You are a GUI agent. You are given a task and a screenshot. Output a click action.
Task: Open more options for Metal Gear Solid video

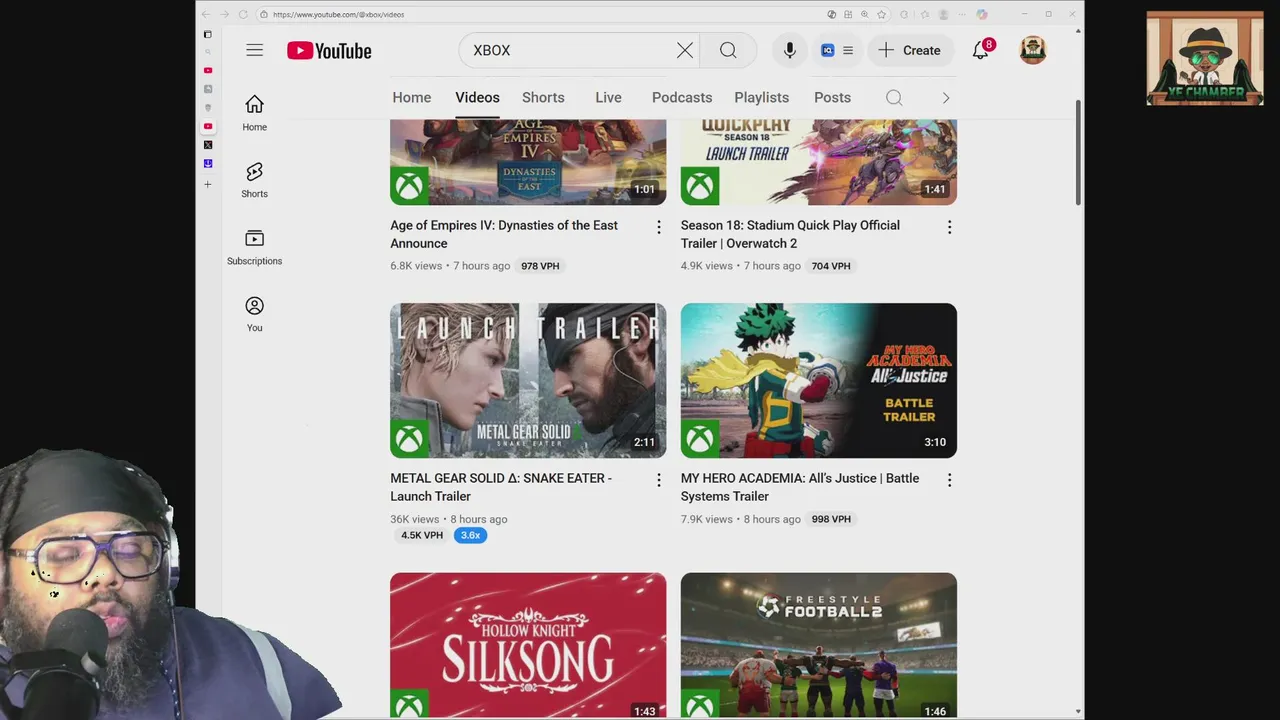click(658, 480)
